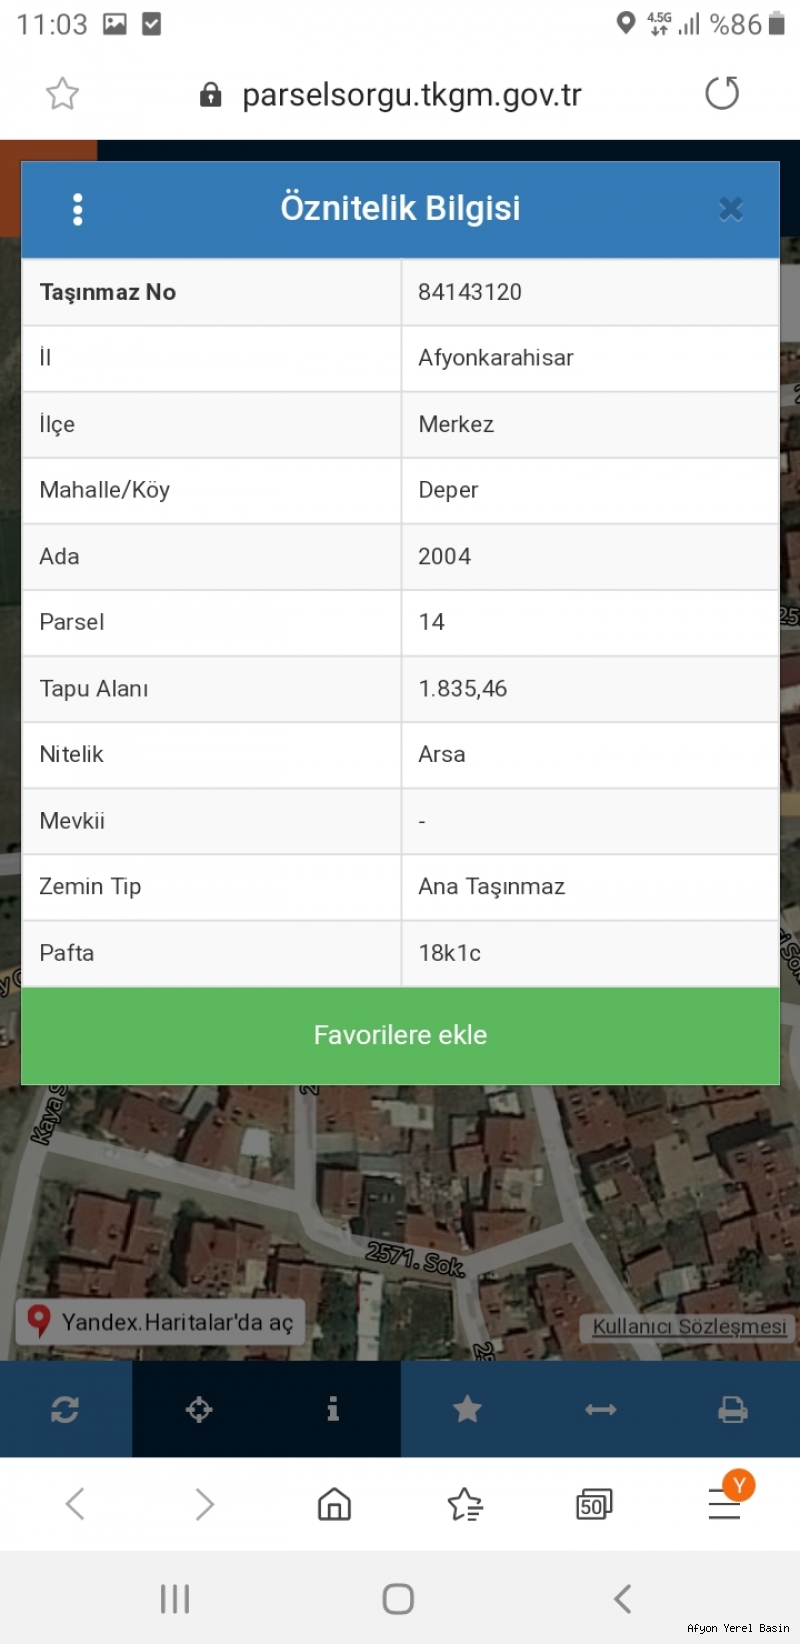The width and height of the screenshot is (800, 1644).
Task: Select the crosshair locate tool
Action: tap(199, 1409)
